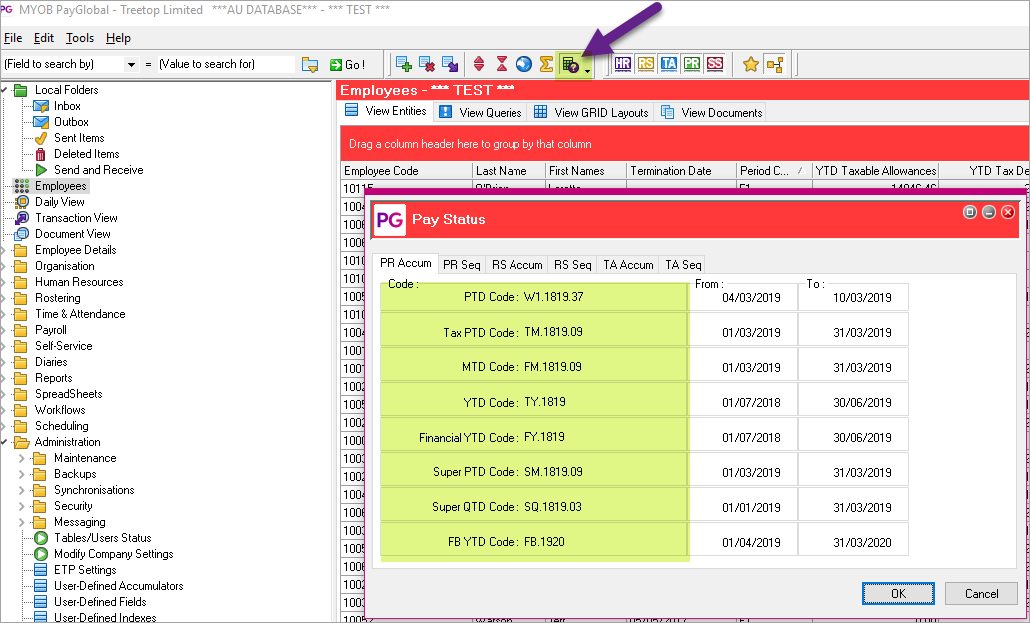
Task: Expand the Messaging folder node
Action: tap(22, 522)
